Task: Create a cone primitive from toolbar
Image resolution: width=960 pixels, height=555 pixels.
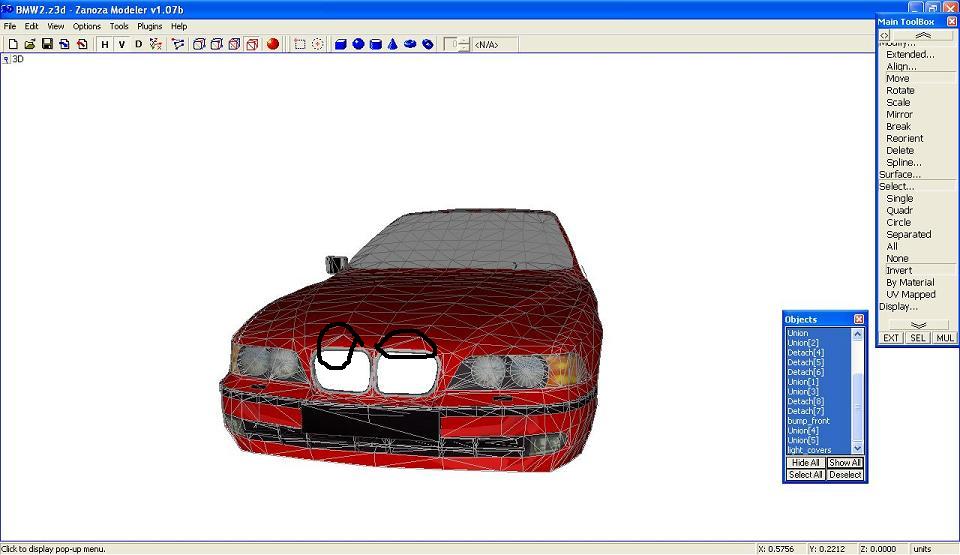Action: point(393,44)
